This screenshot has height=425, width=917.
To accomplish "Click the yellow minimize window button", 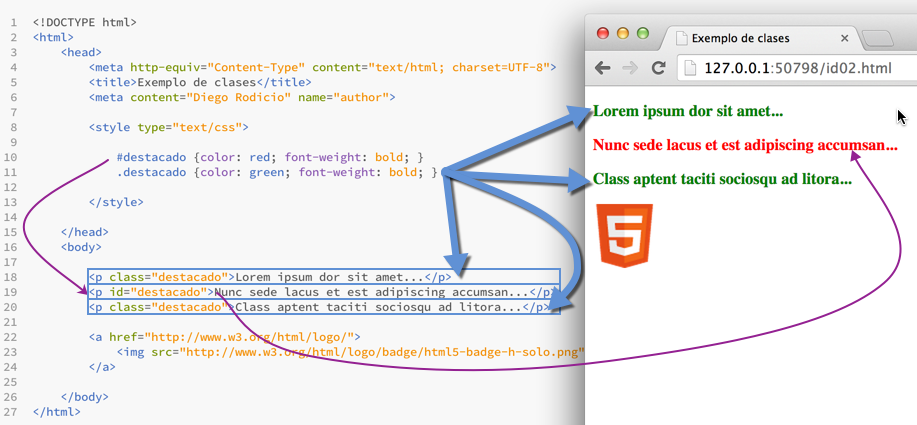I will (624, 33).
